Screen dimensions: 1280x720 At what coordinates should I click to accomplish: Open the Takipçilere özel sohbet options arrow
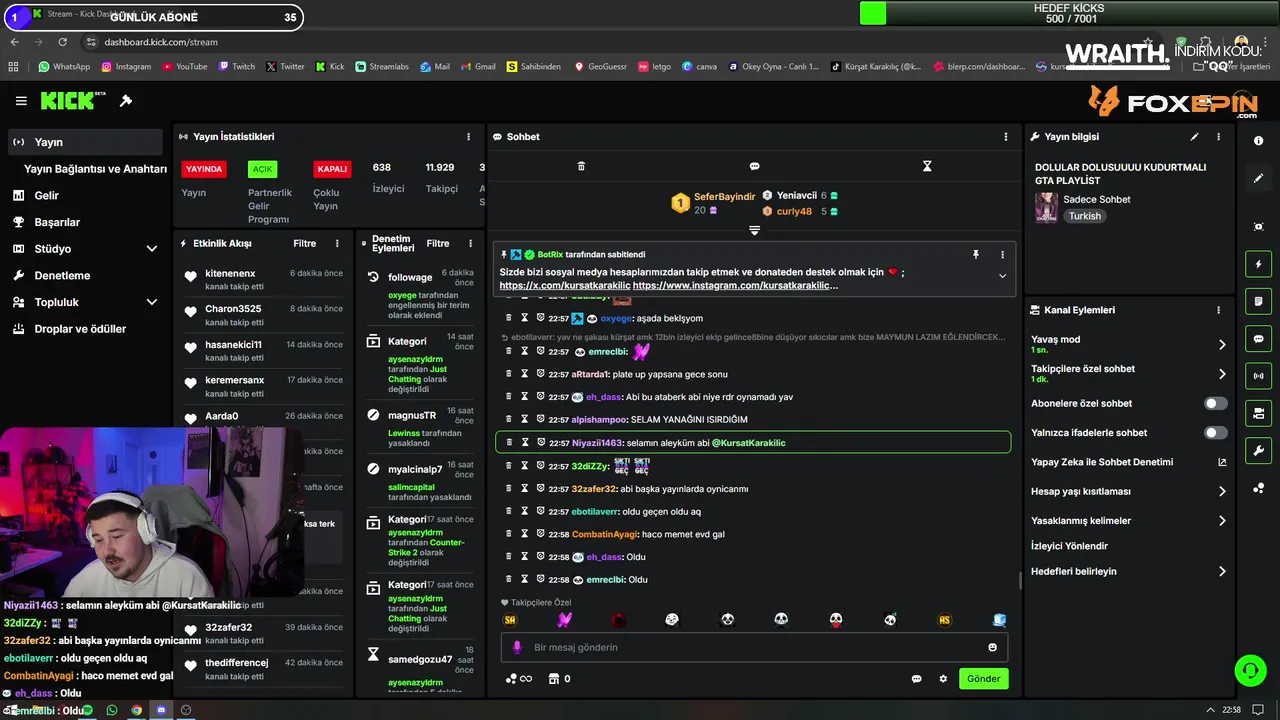(x=1222, y=374)
